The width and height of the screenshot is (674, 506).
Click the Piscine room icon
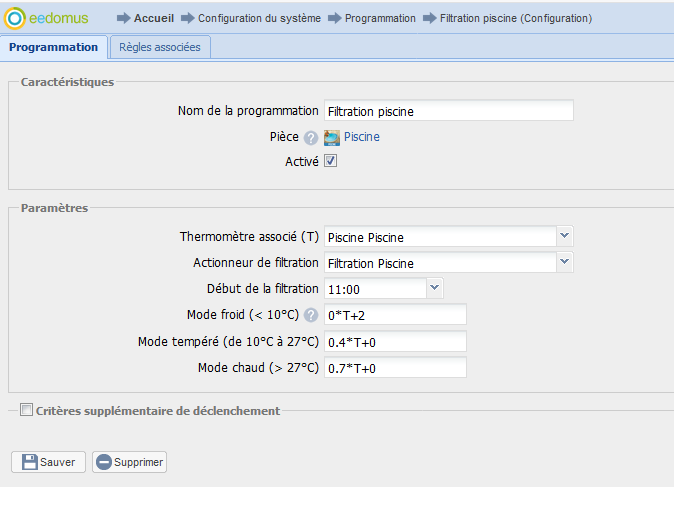[x=332, y=137]
